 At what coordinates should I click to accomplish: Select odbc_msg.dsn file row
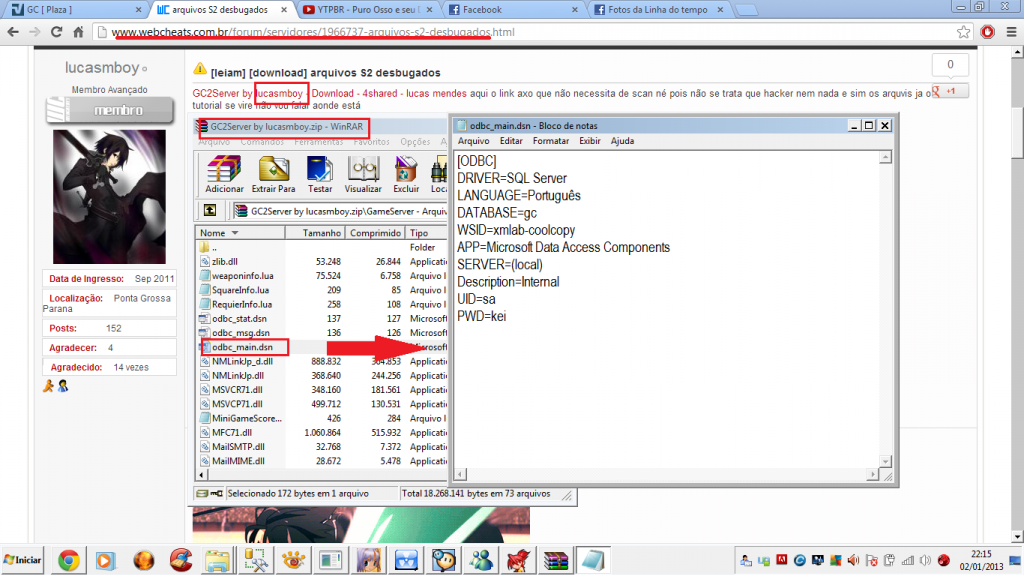[321, 333]
